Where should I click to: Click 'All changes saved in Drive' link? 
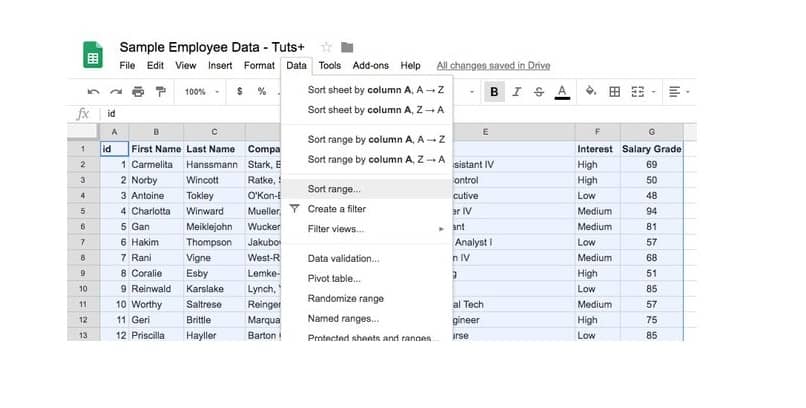[x=493, y=66]
